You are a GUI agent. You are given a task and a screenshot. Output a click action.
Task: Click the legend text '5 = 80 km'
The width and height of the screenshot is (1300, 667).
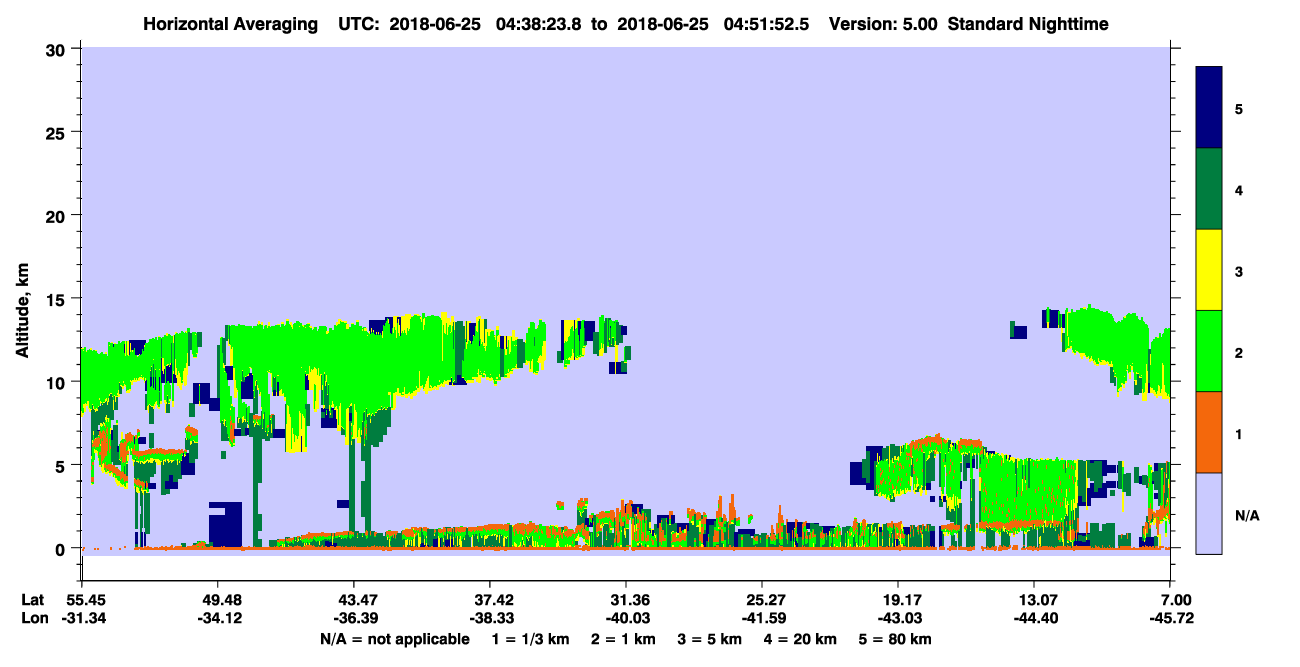896,639
